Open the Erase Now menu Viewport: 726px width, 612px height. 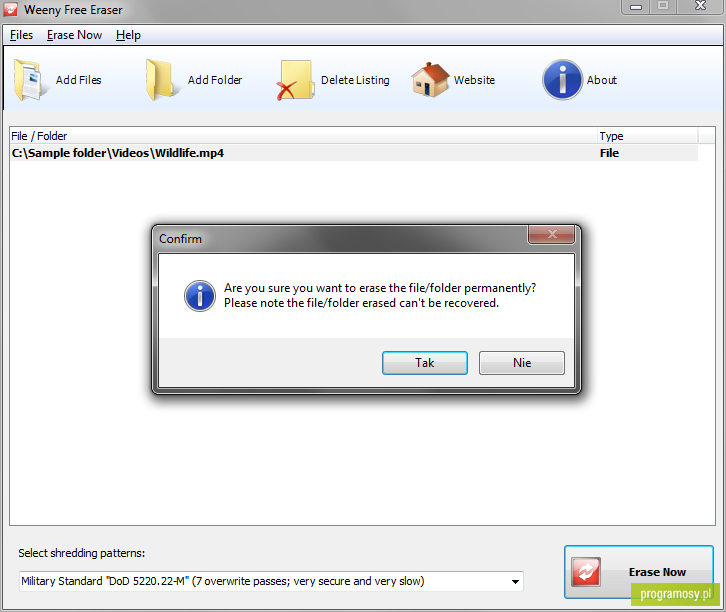click(74, 35)
